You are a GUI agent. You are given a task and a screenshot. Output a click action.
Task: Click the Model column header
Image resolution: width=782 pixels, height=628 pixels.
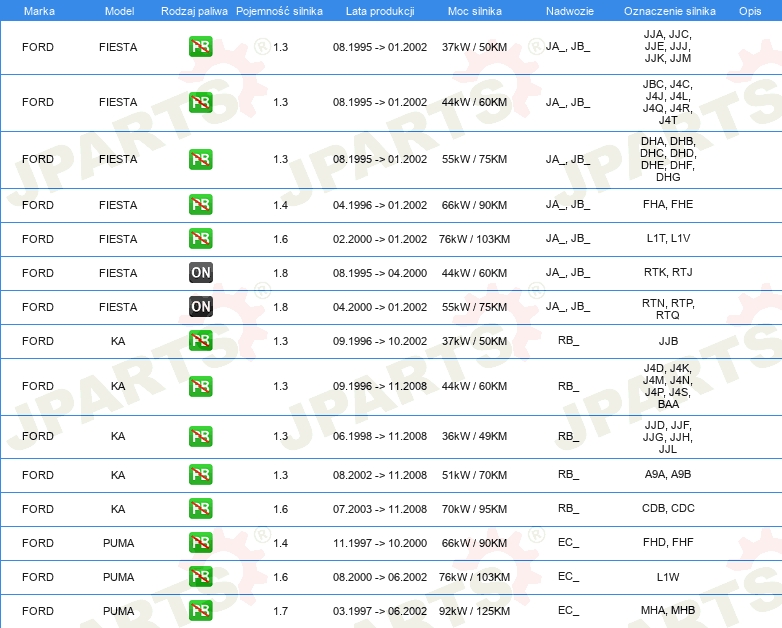click(119, 11)
